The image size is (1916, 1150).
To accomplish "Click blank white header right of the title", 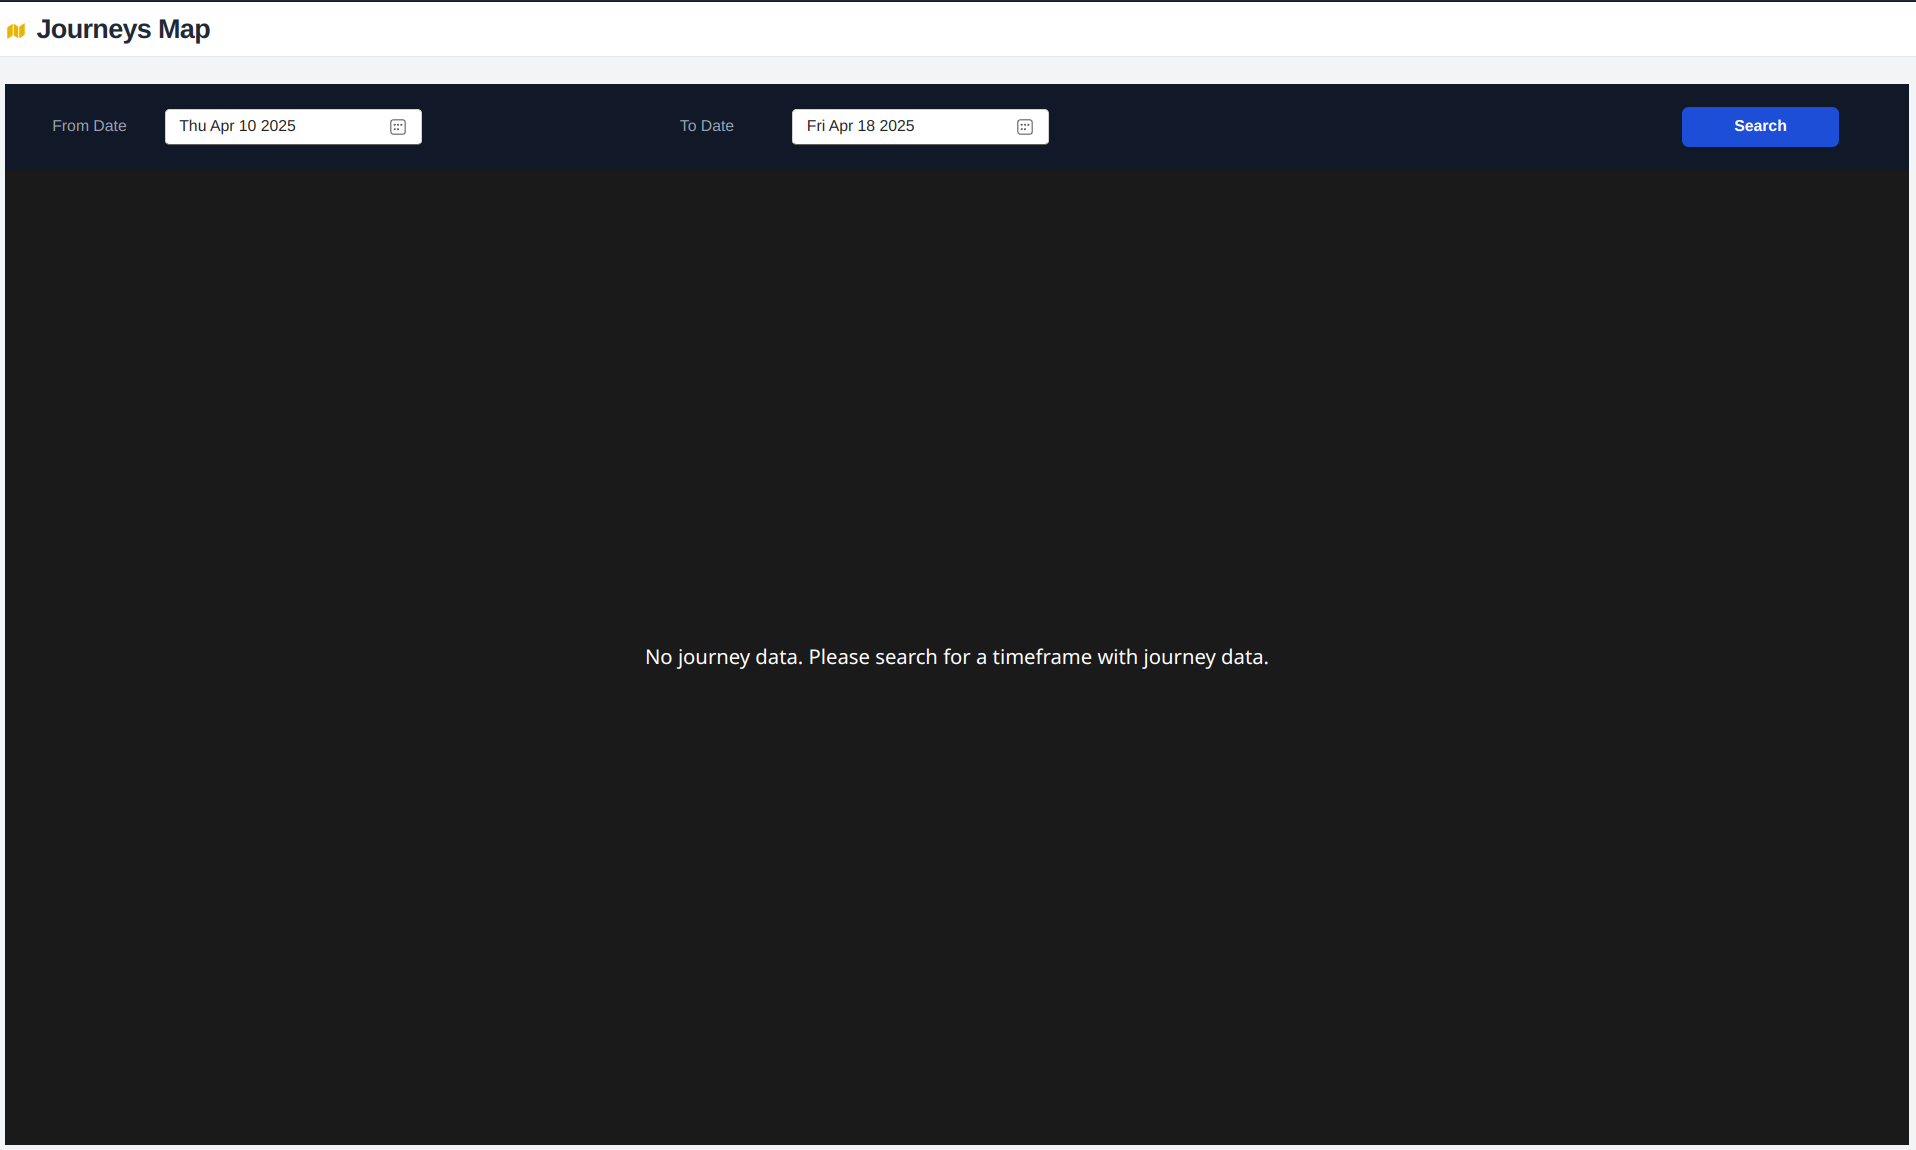I will (1000, 30).
